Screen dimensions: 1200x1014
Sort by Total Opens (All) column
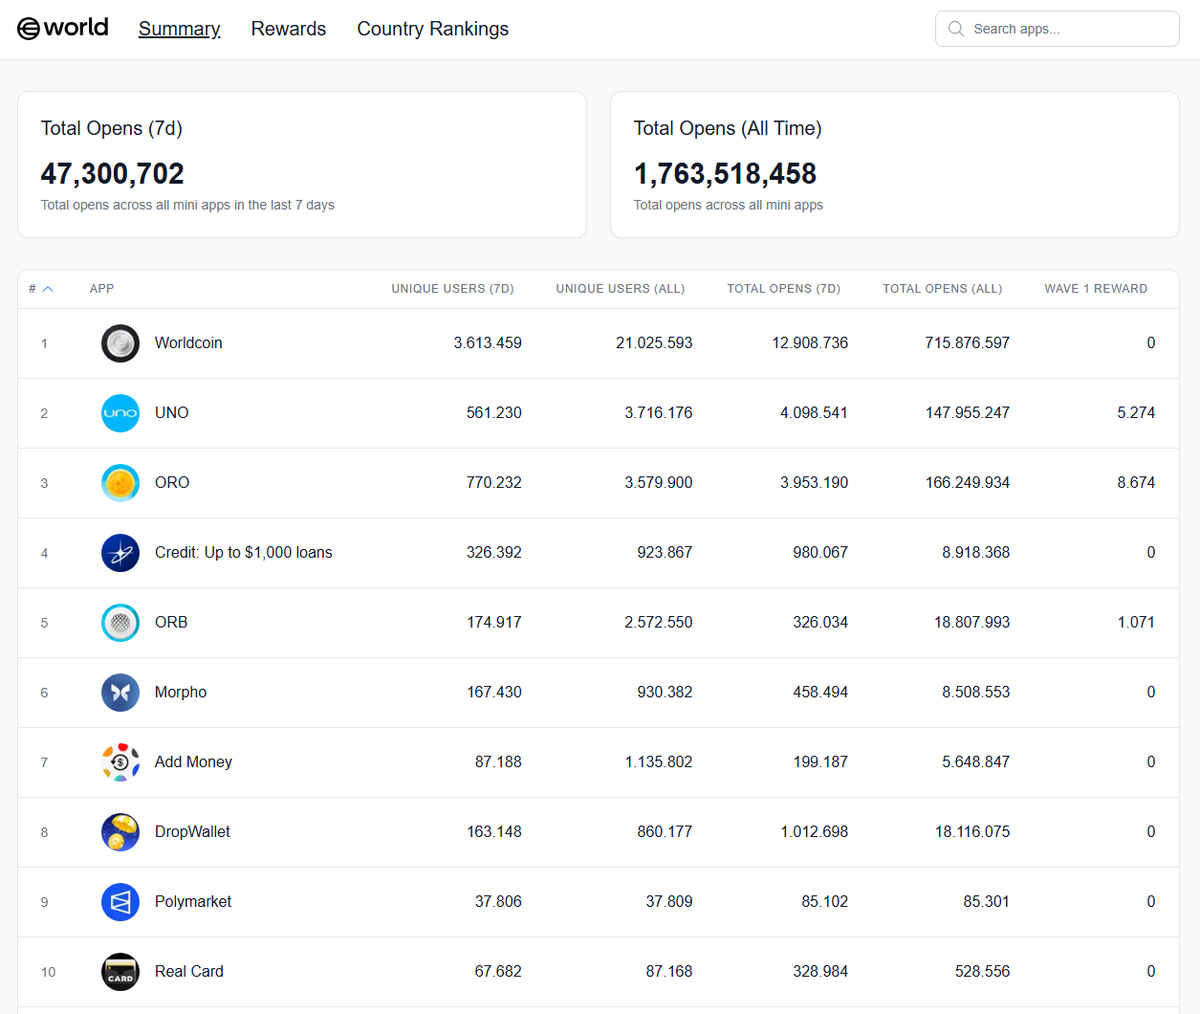pyautogui.click(x=942, y=289)
